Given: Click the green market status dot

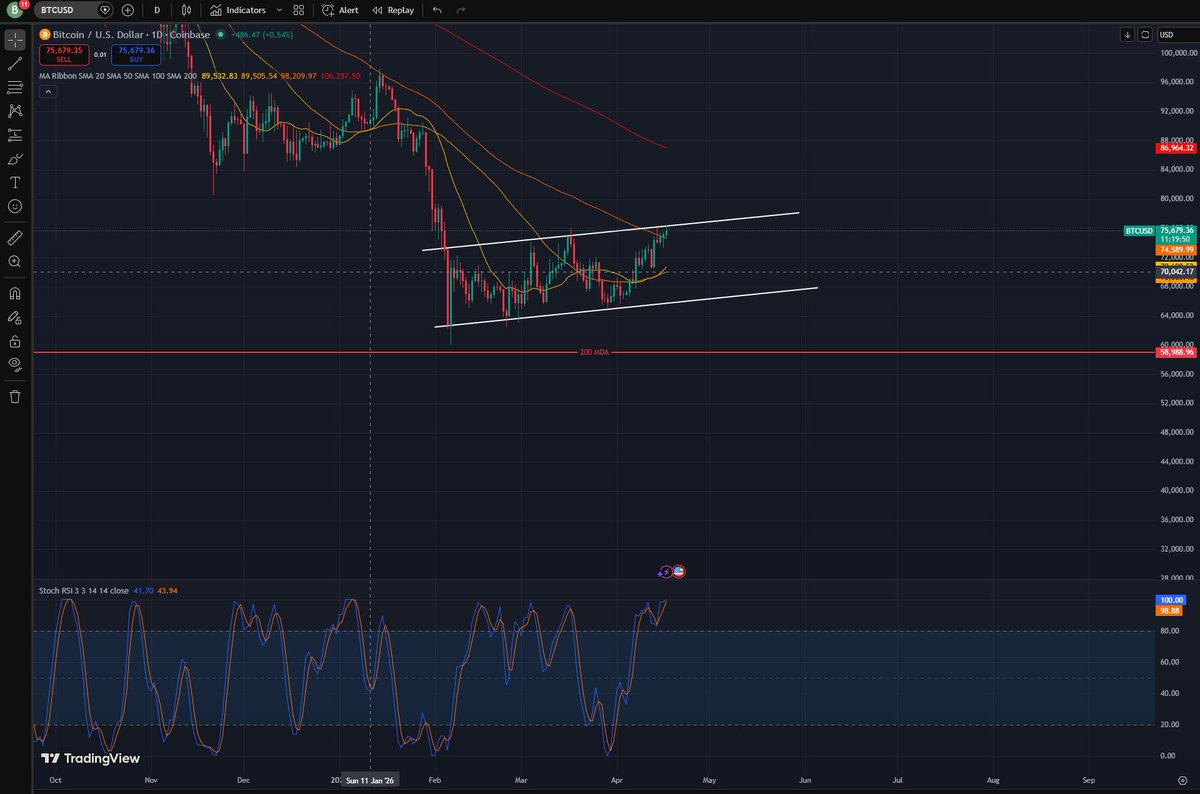Looking at the screenshot, I should tap(222, 36).
